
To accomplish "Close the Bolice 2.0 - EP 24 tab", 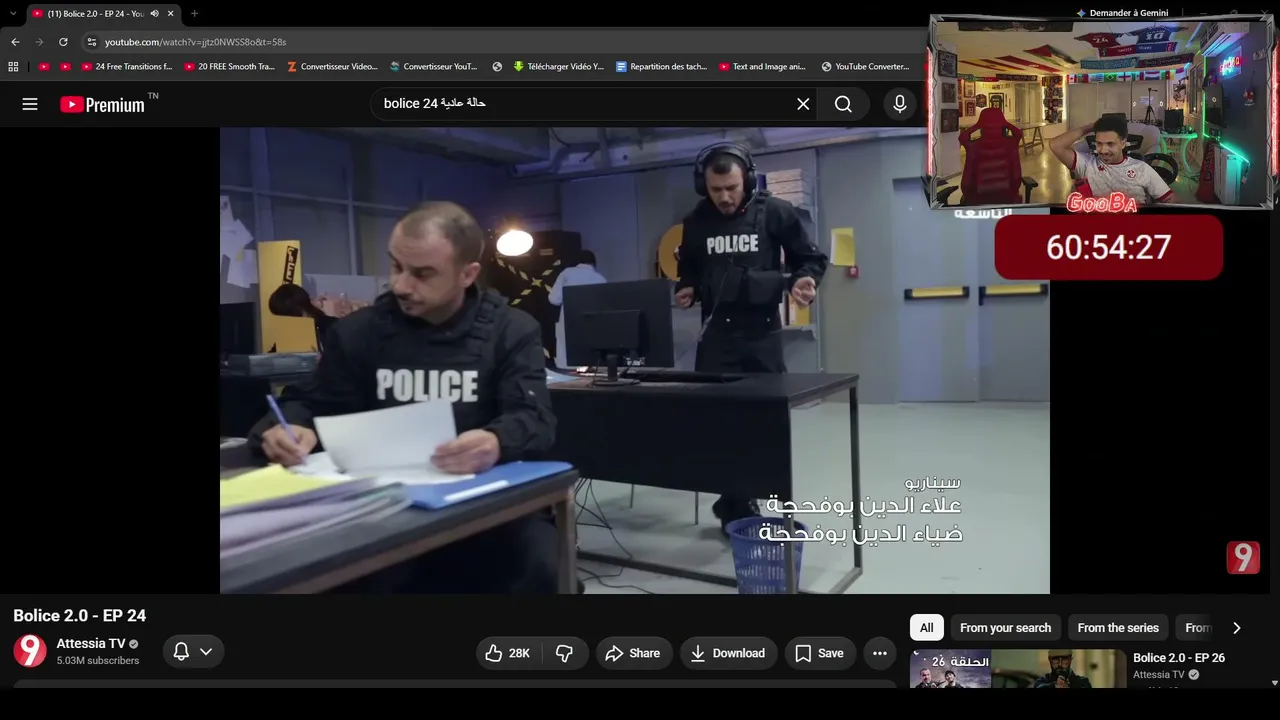I will [x=171, y=14].
